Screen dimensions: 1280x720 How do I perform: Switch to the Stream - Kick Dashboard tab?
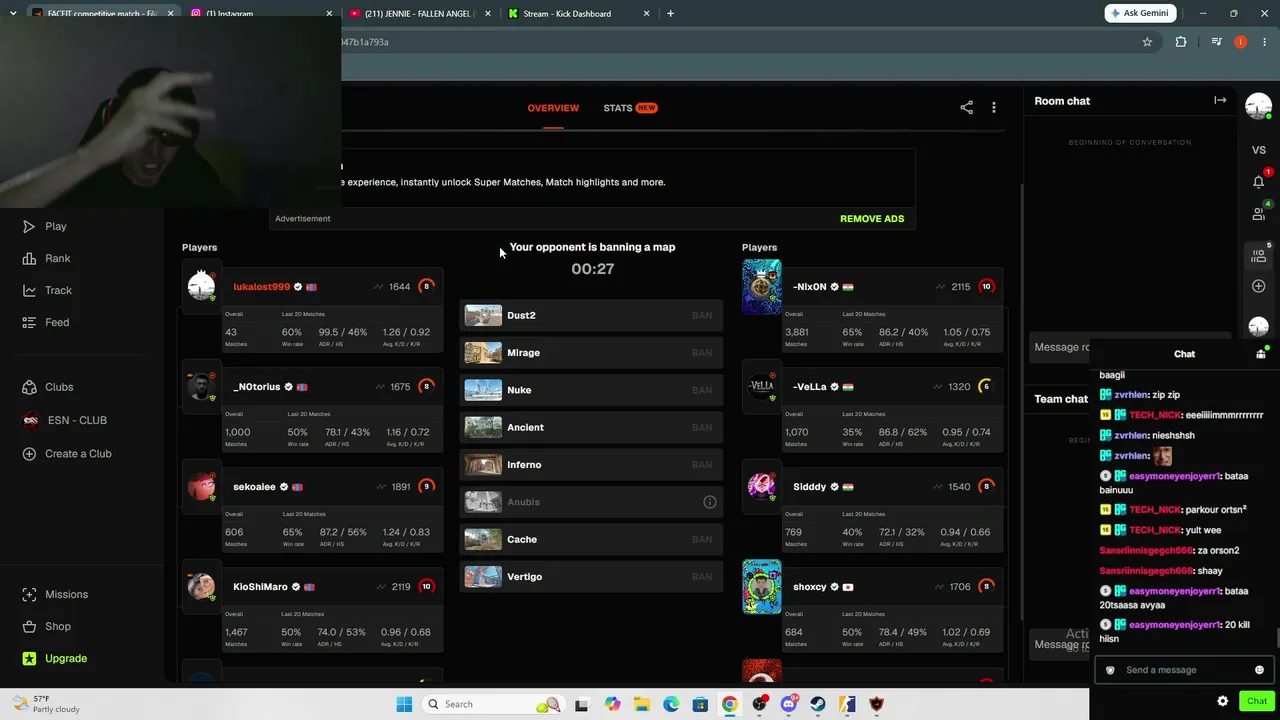[579, 14]
